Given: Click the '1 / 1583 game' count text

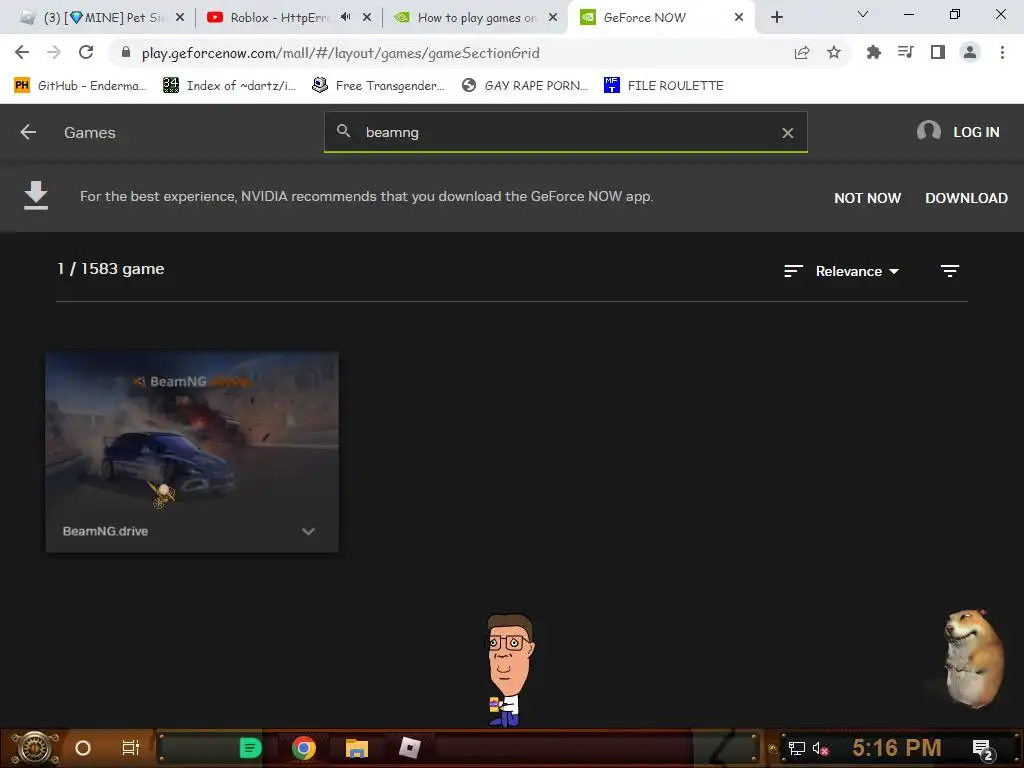Looking at the screenshot, I should point(110,268).
